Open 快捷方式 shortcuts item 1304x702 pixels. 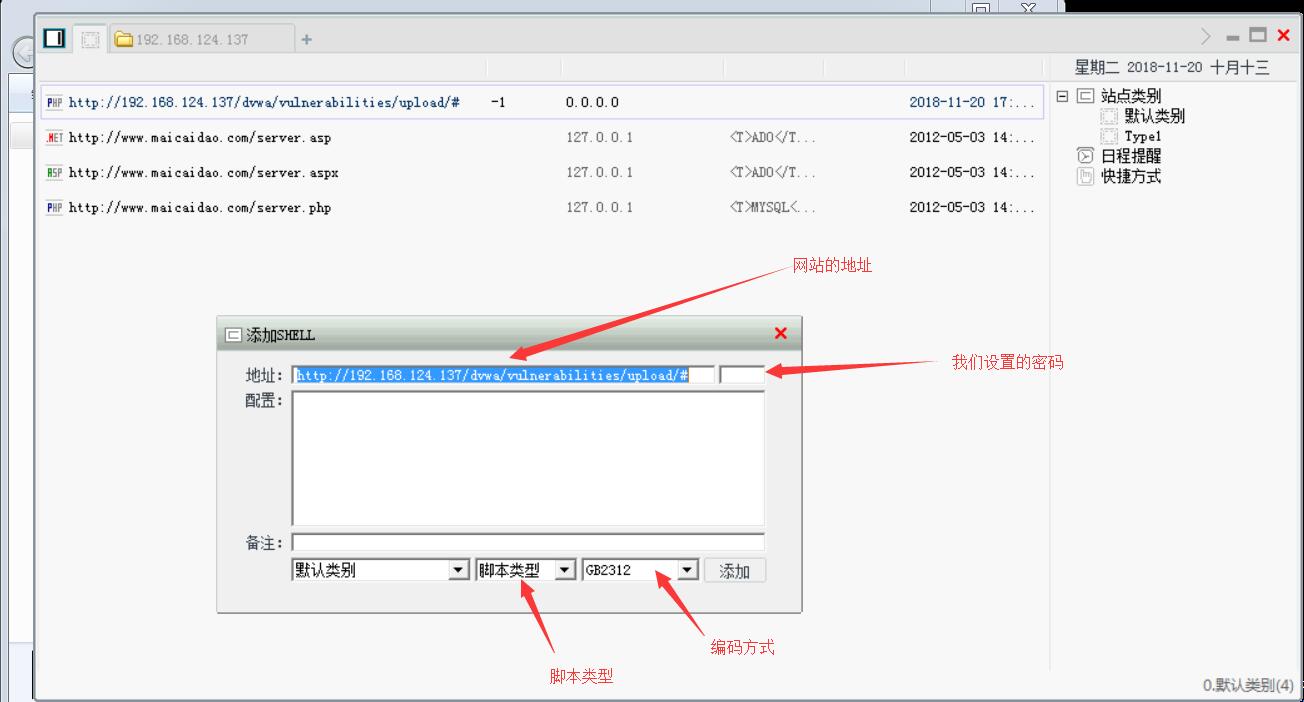pos(1131,176)
